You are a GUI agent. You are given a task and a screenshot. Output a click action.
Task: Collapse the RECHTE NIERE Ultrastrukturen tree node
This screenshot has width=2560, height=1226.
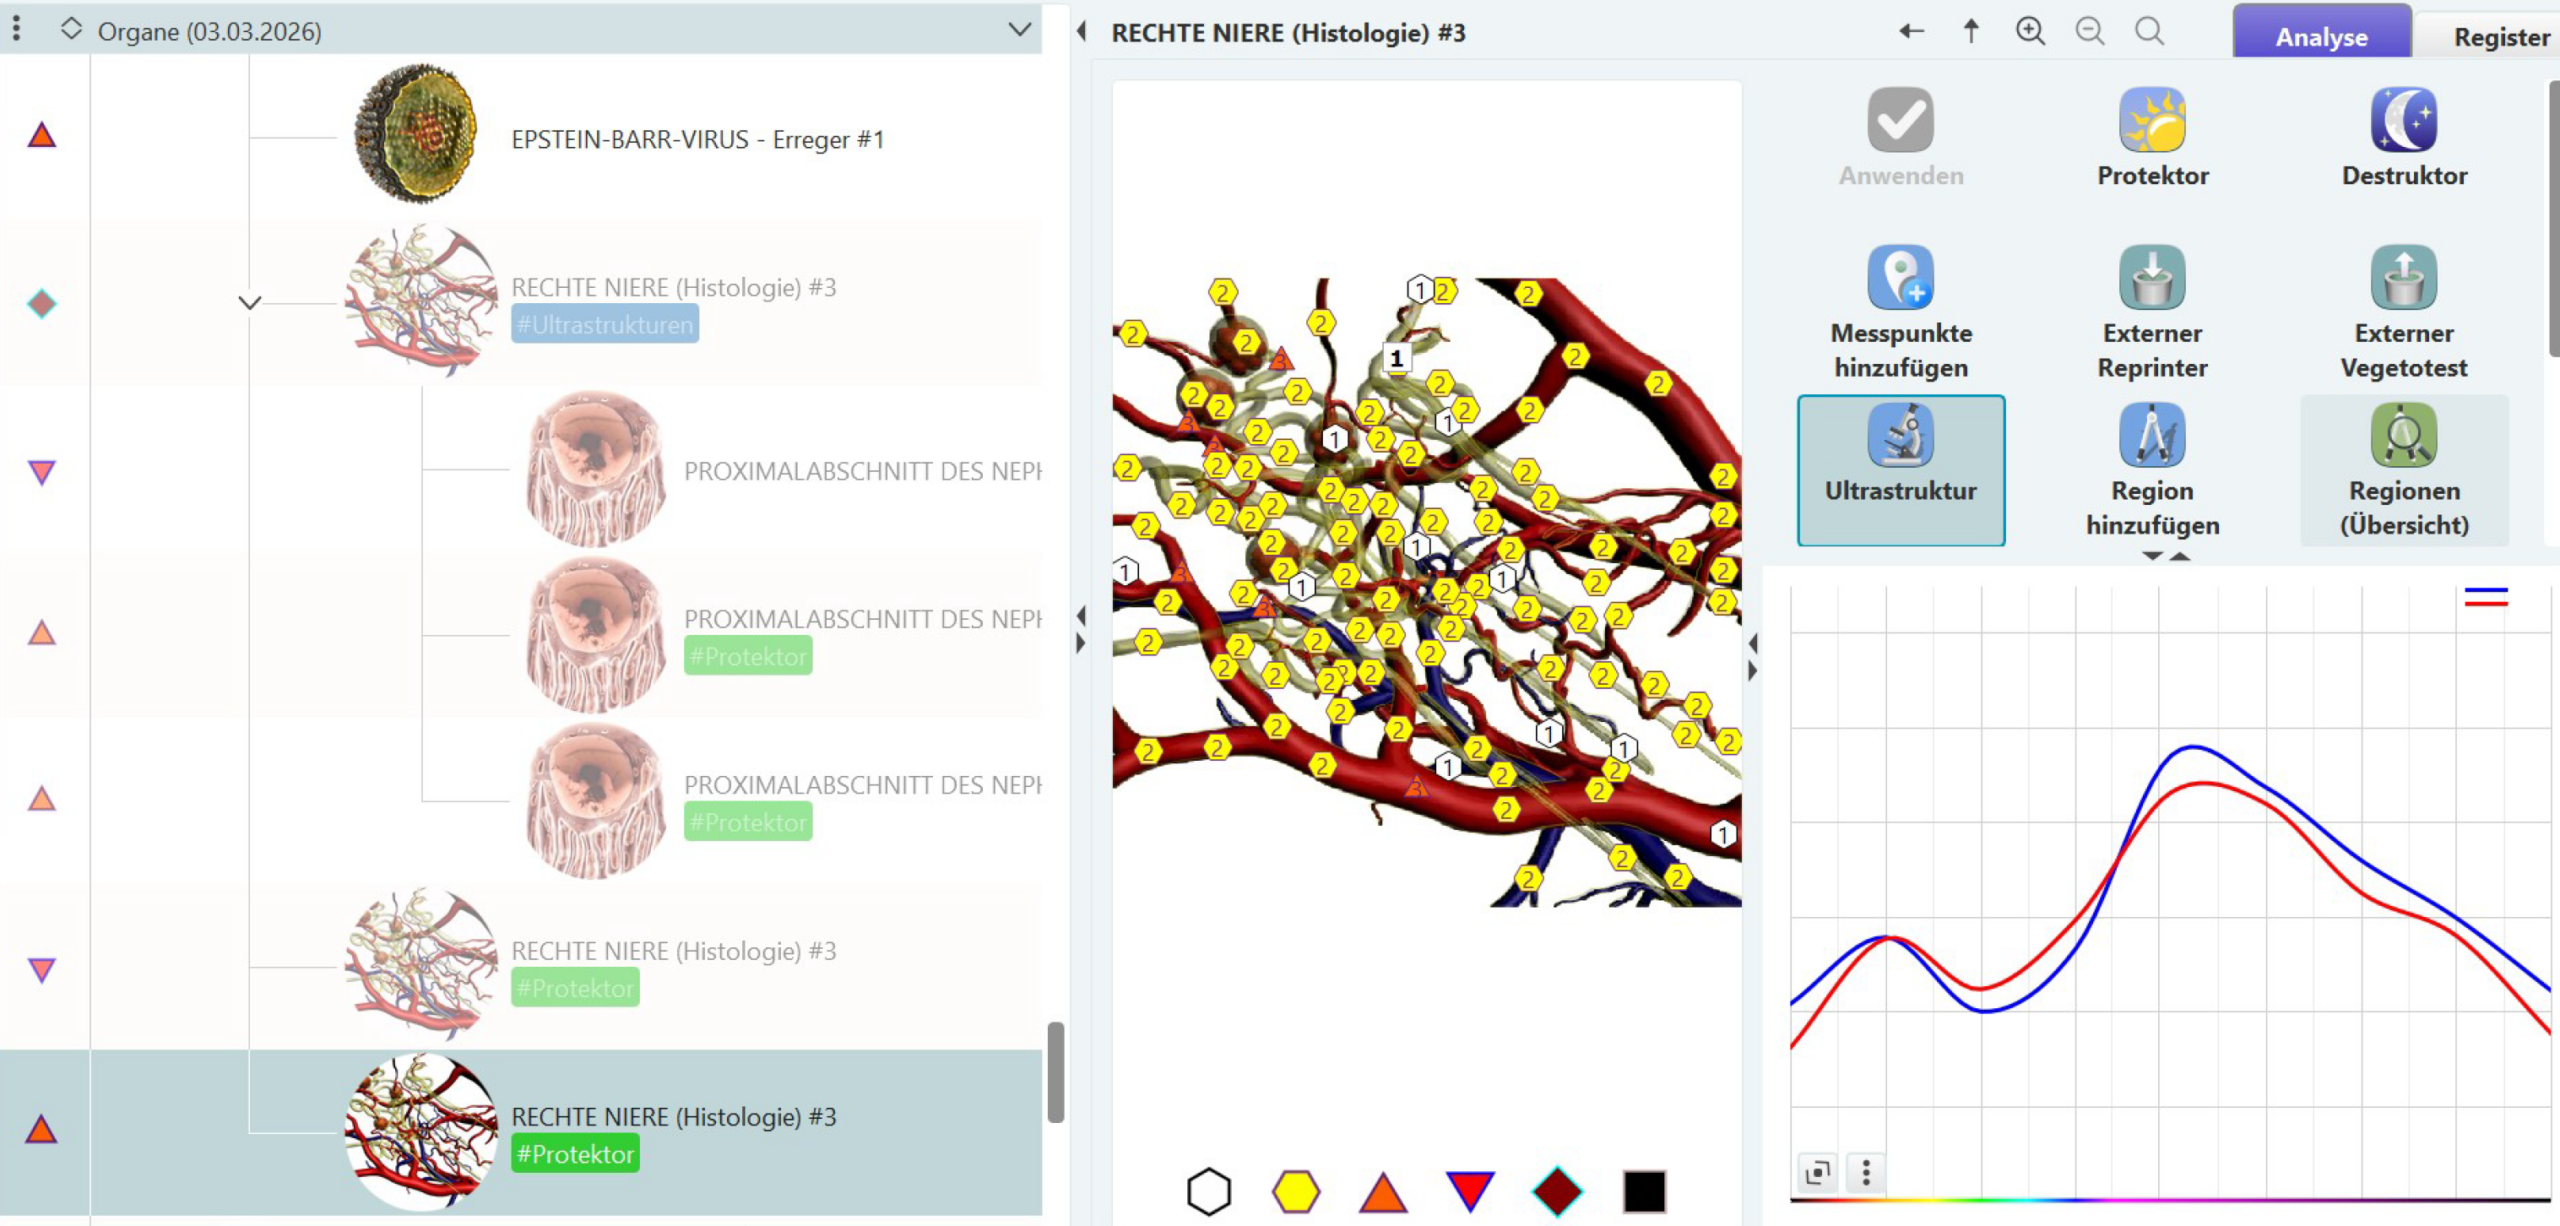(x=250, y=302)
